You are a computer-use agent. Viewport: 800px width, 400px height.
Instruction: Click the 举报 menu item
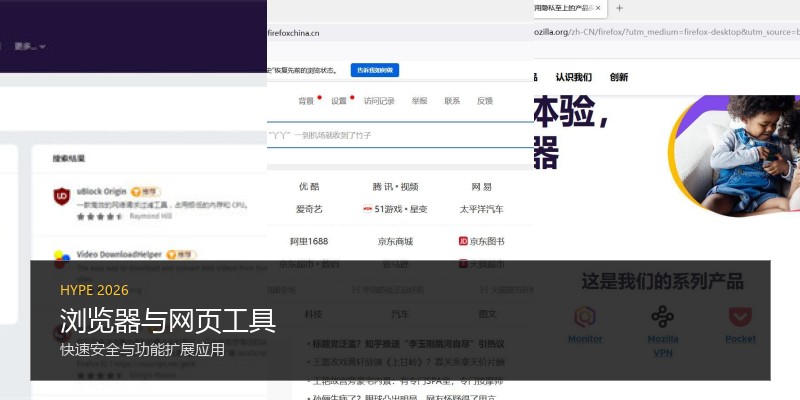tap(419, 101)
